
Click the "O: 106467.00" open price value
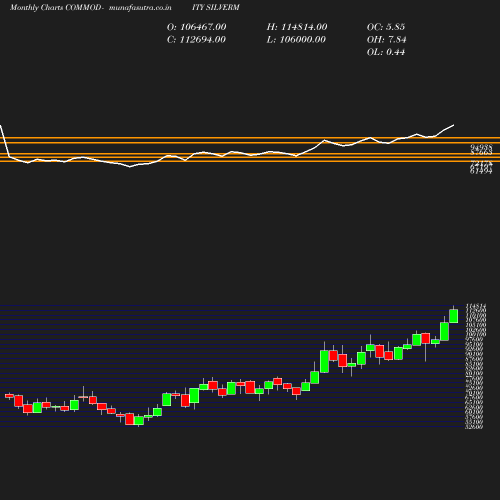click(x=196, y=27)
